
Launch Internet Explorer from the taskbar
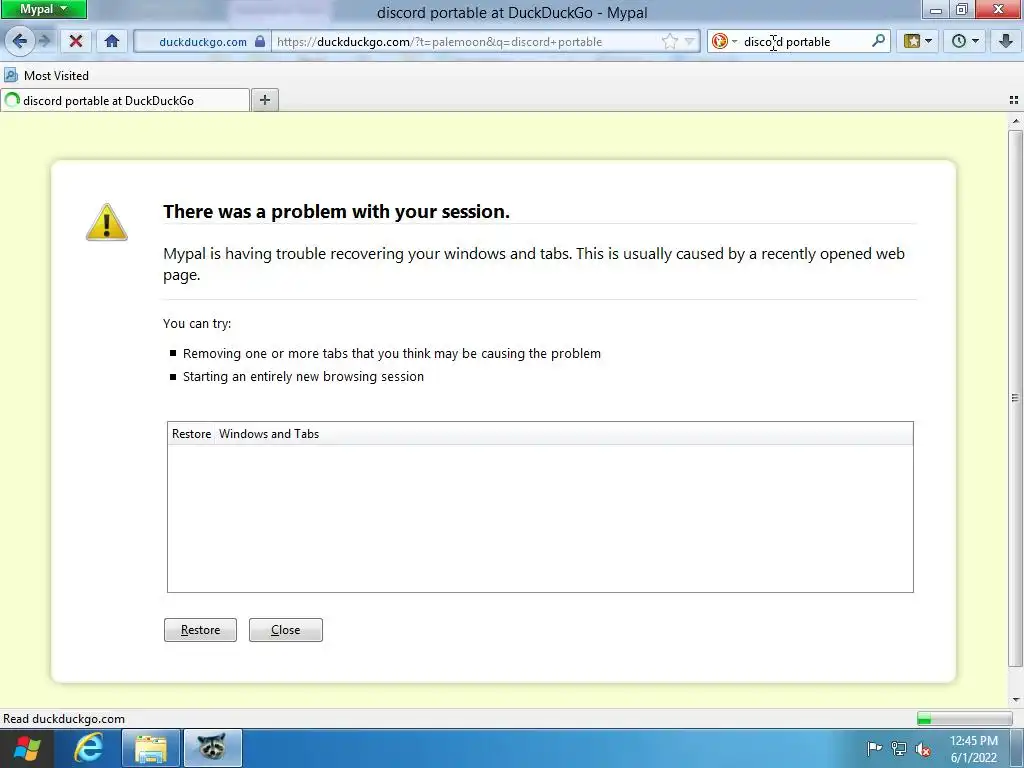tap(89, 748)
